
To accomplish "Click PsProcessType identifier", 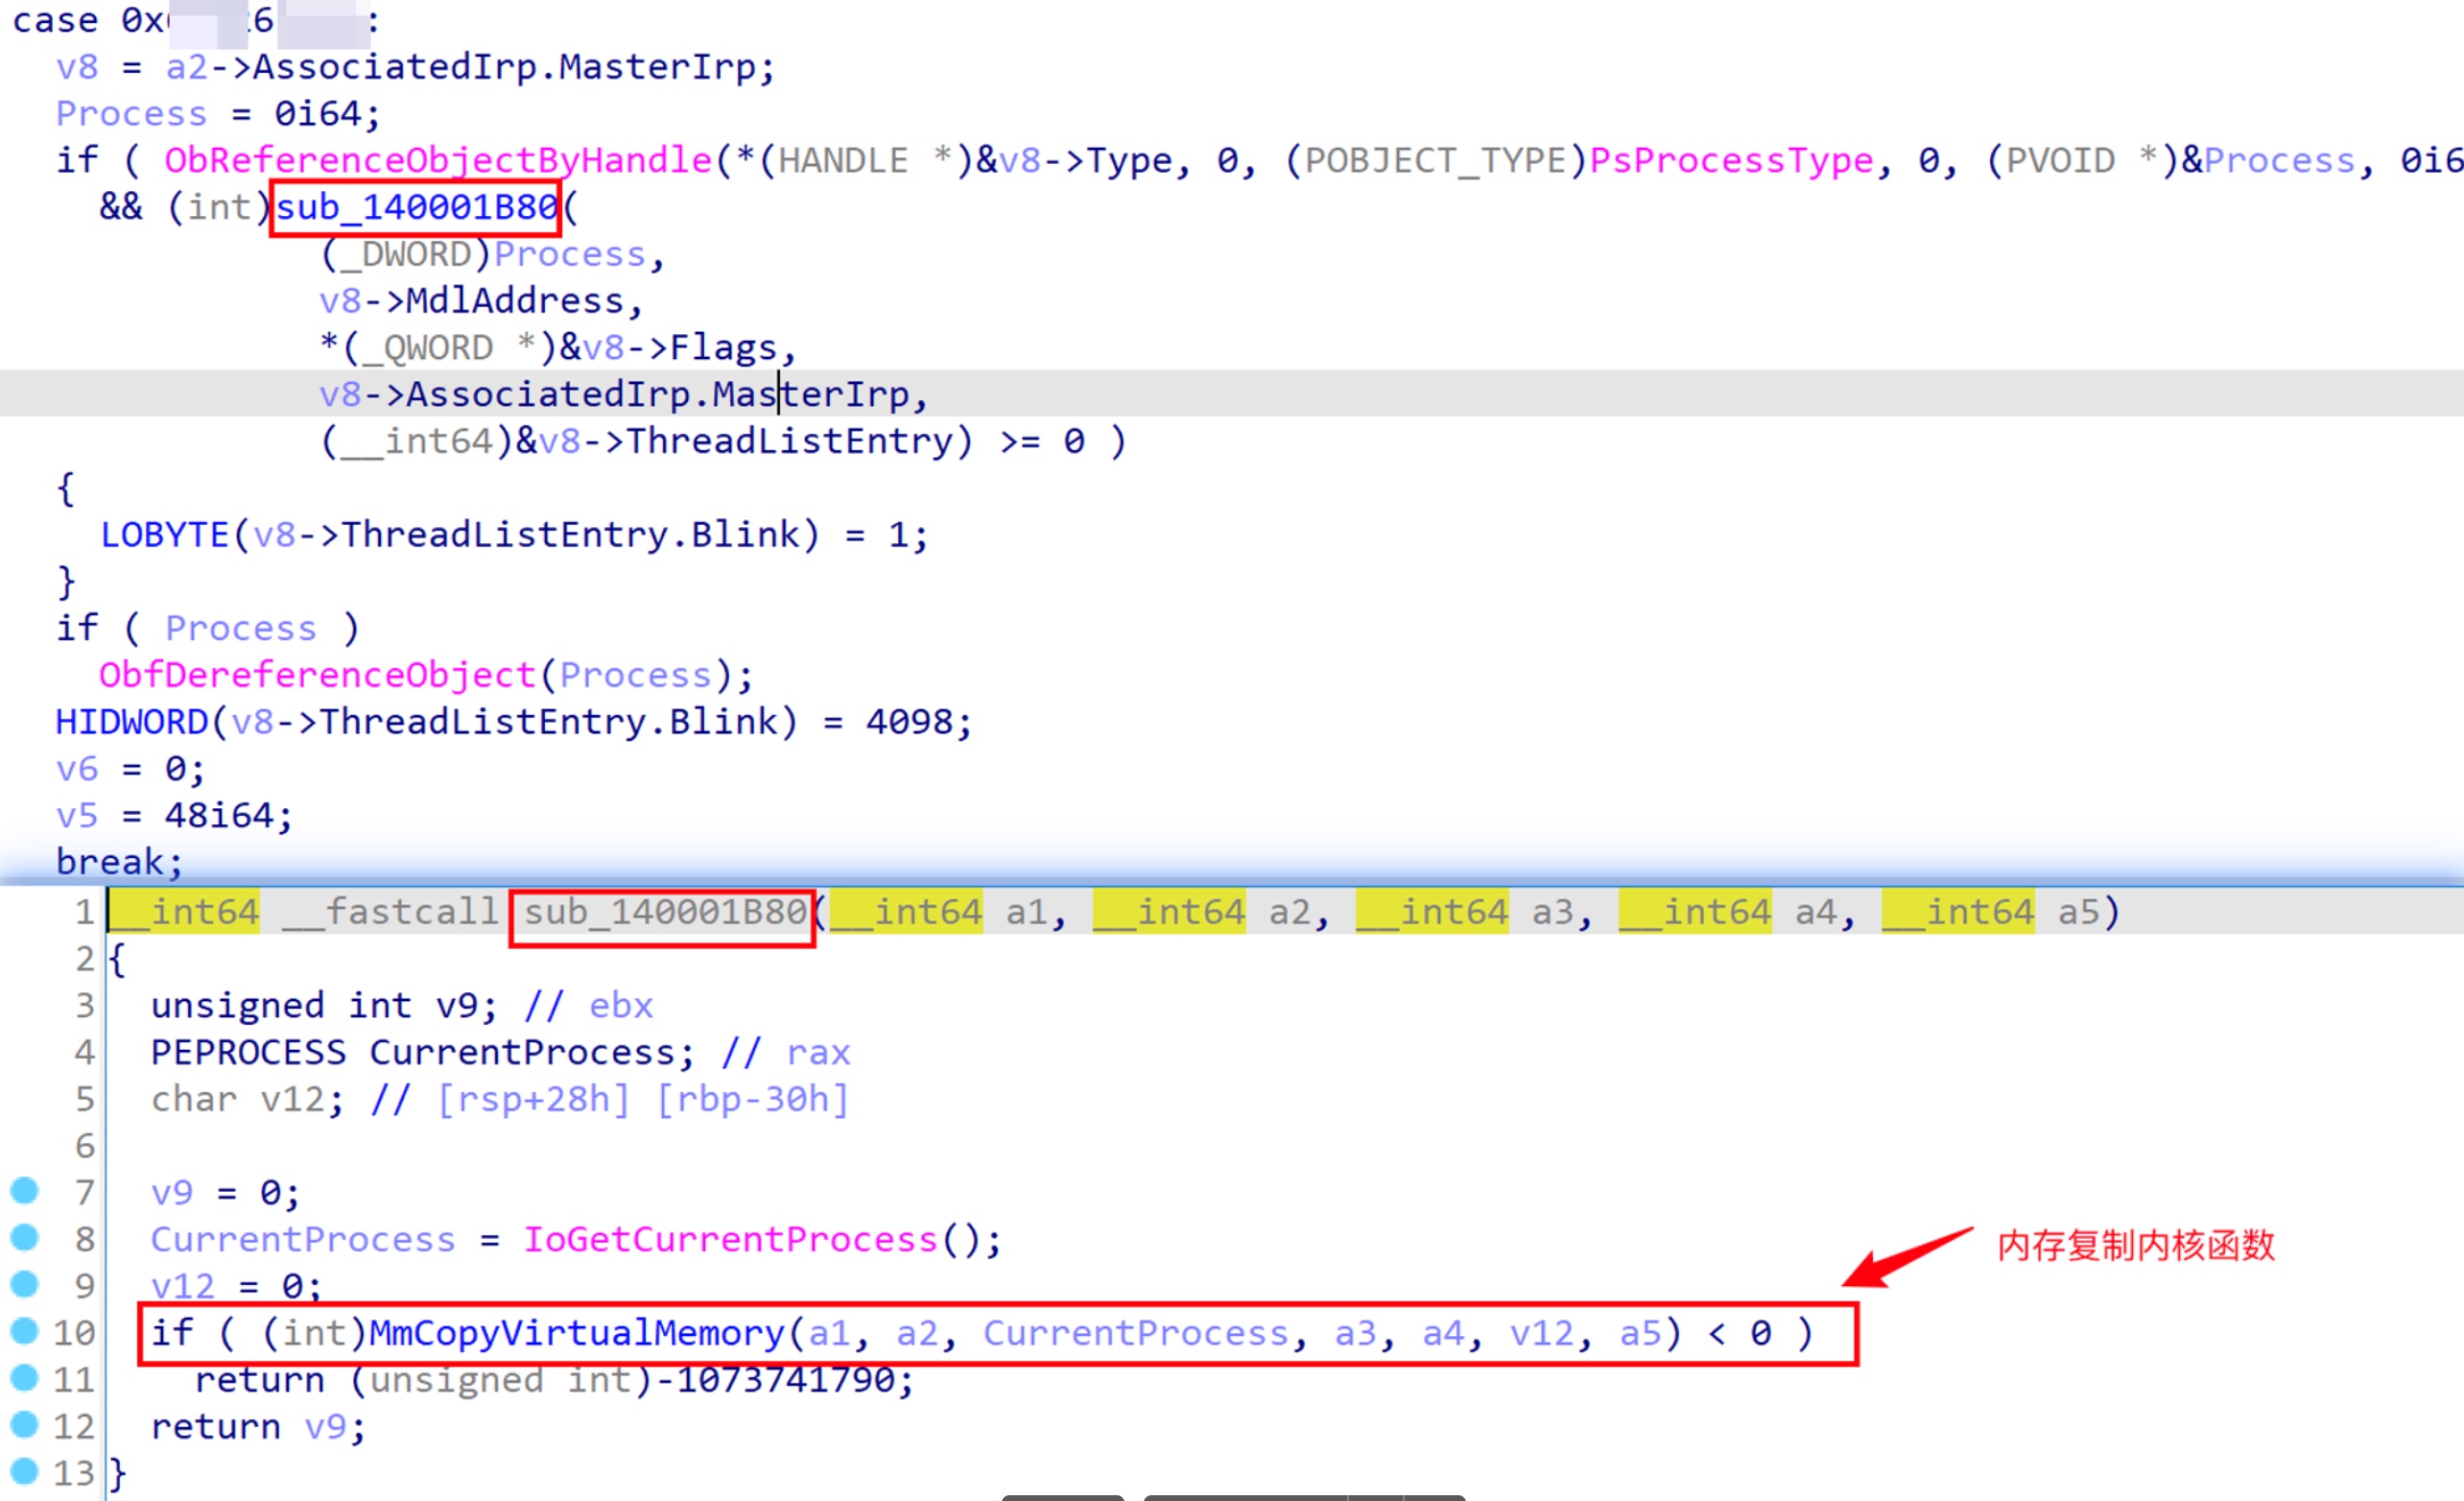I will click(1731, 161).
